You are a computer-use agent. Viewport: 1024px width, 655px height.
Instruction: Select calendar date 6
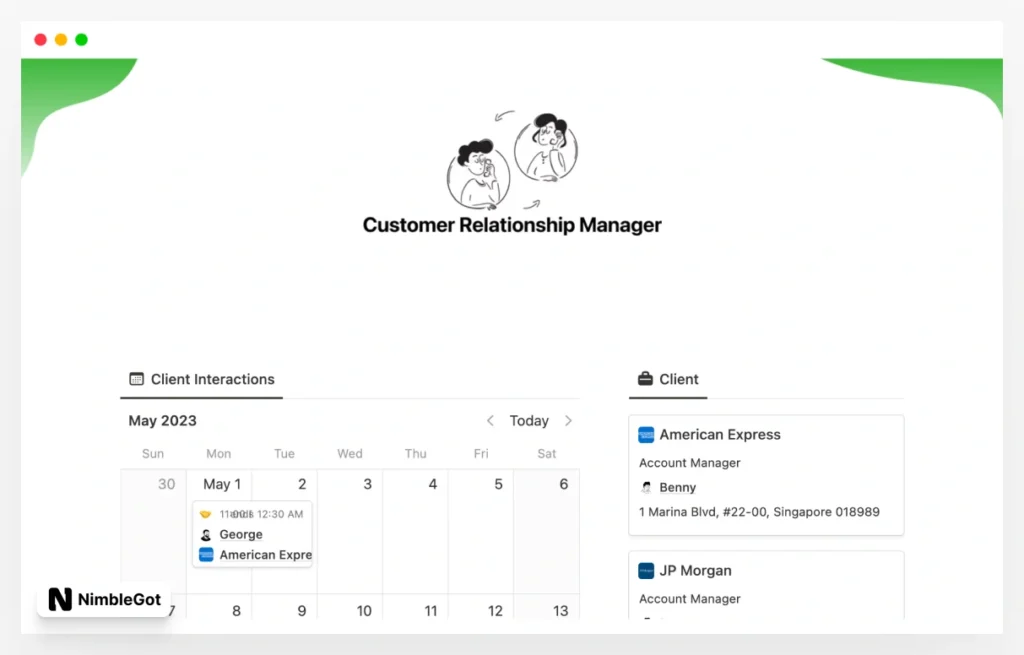564,484
